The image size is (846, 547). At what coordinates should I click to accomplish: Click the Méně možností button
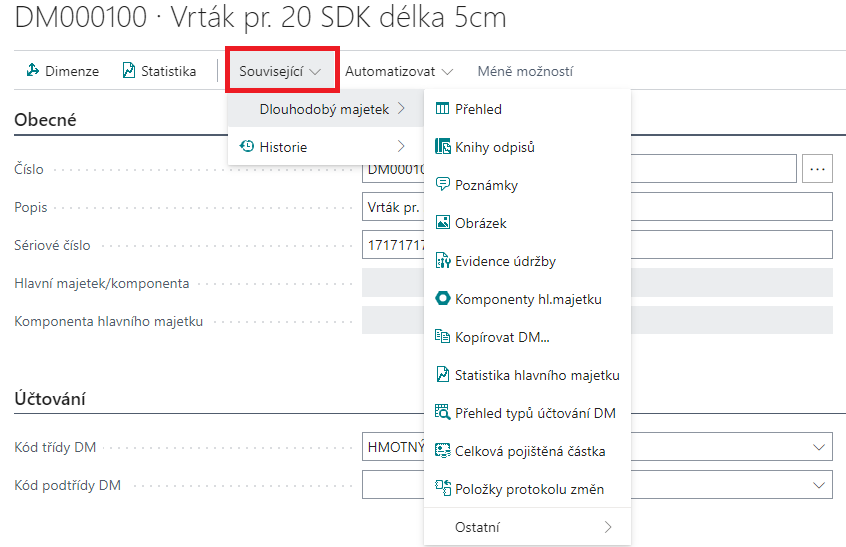[x=525, y=72]
